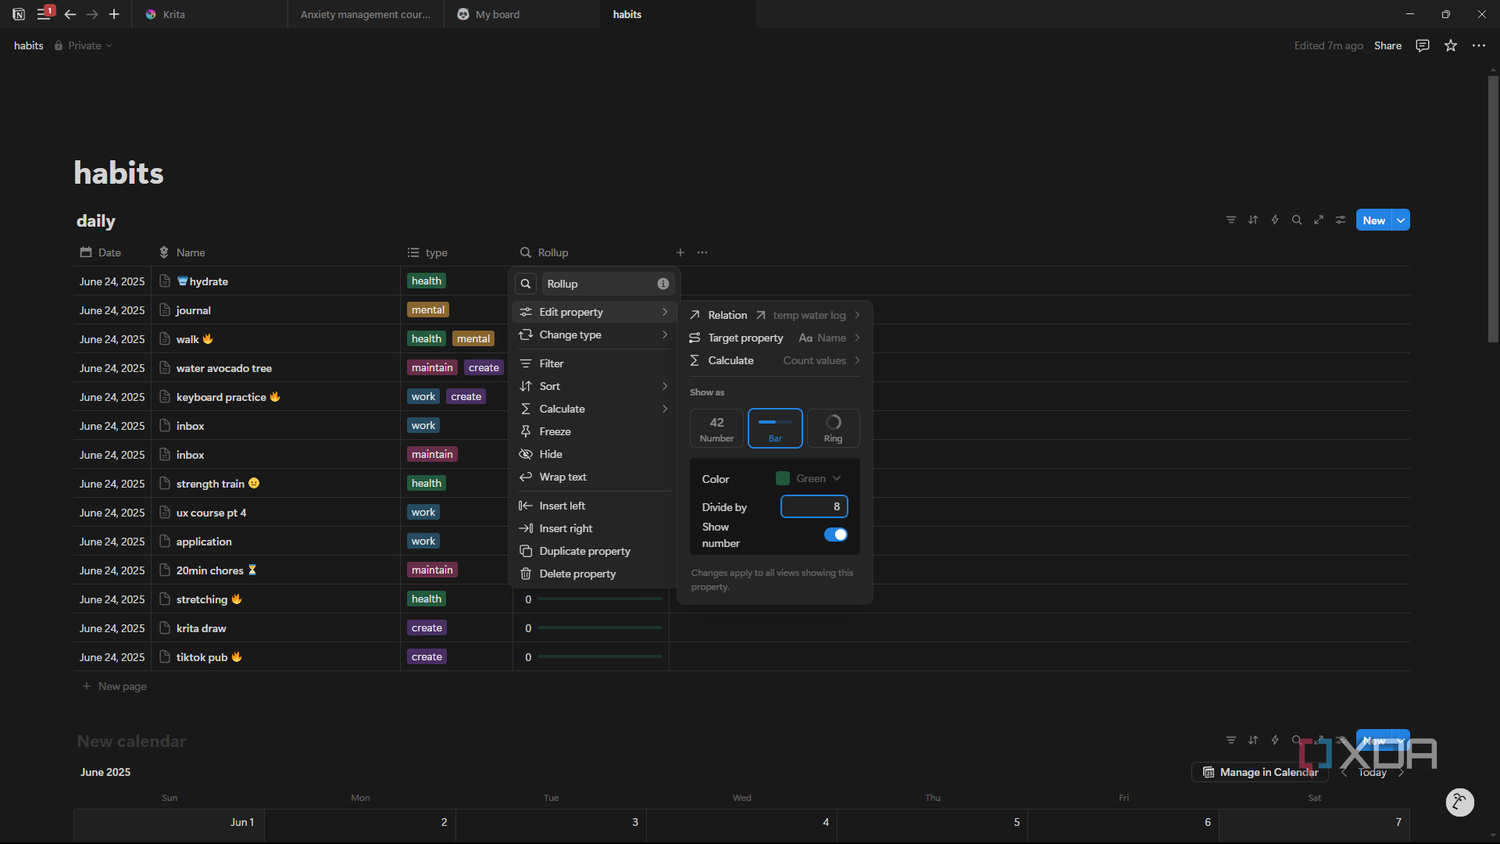Image resolution: width=1500 pixels, height=844 pixels.
Task: Open the page options three-dot menu
Action: pyautogui.click(x=1479, y=46)
